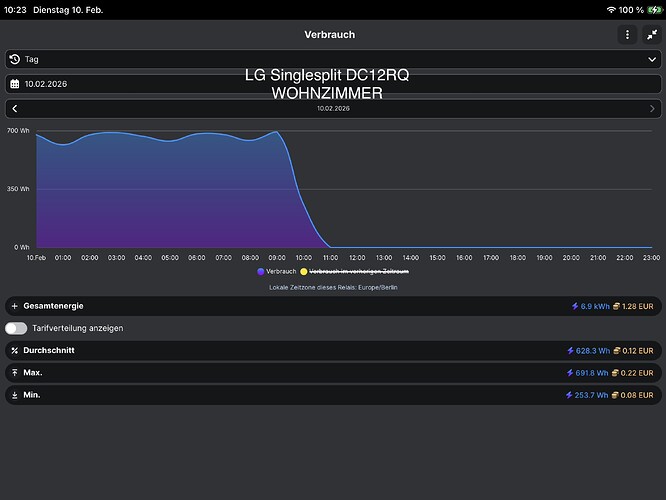Select the Min. row
Screen dimensions: 666x500
tap(333, 395)
